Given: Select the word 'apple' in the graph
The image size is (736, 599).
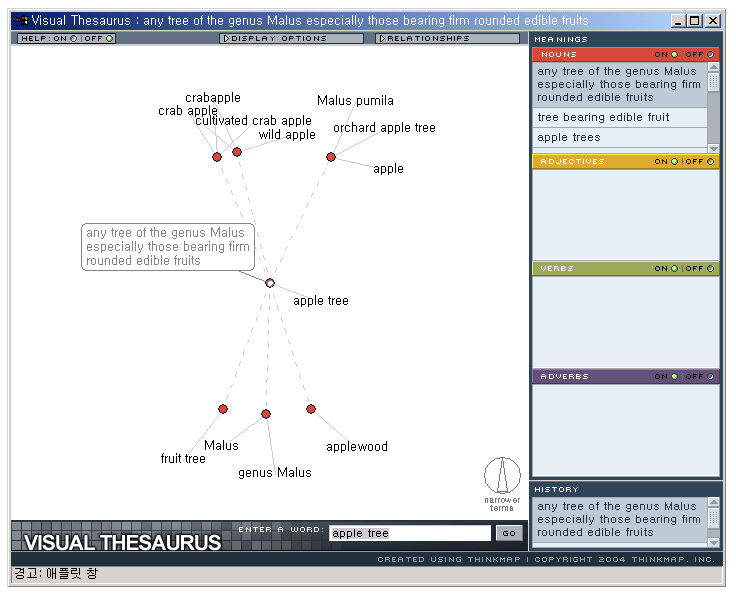Looking at the screenshot, I should [388, 169].
